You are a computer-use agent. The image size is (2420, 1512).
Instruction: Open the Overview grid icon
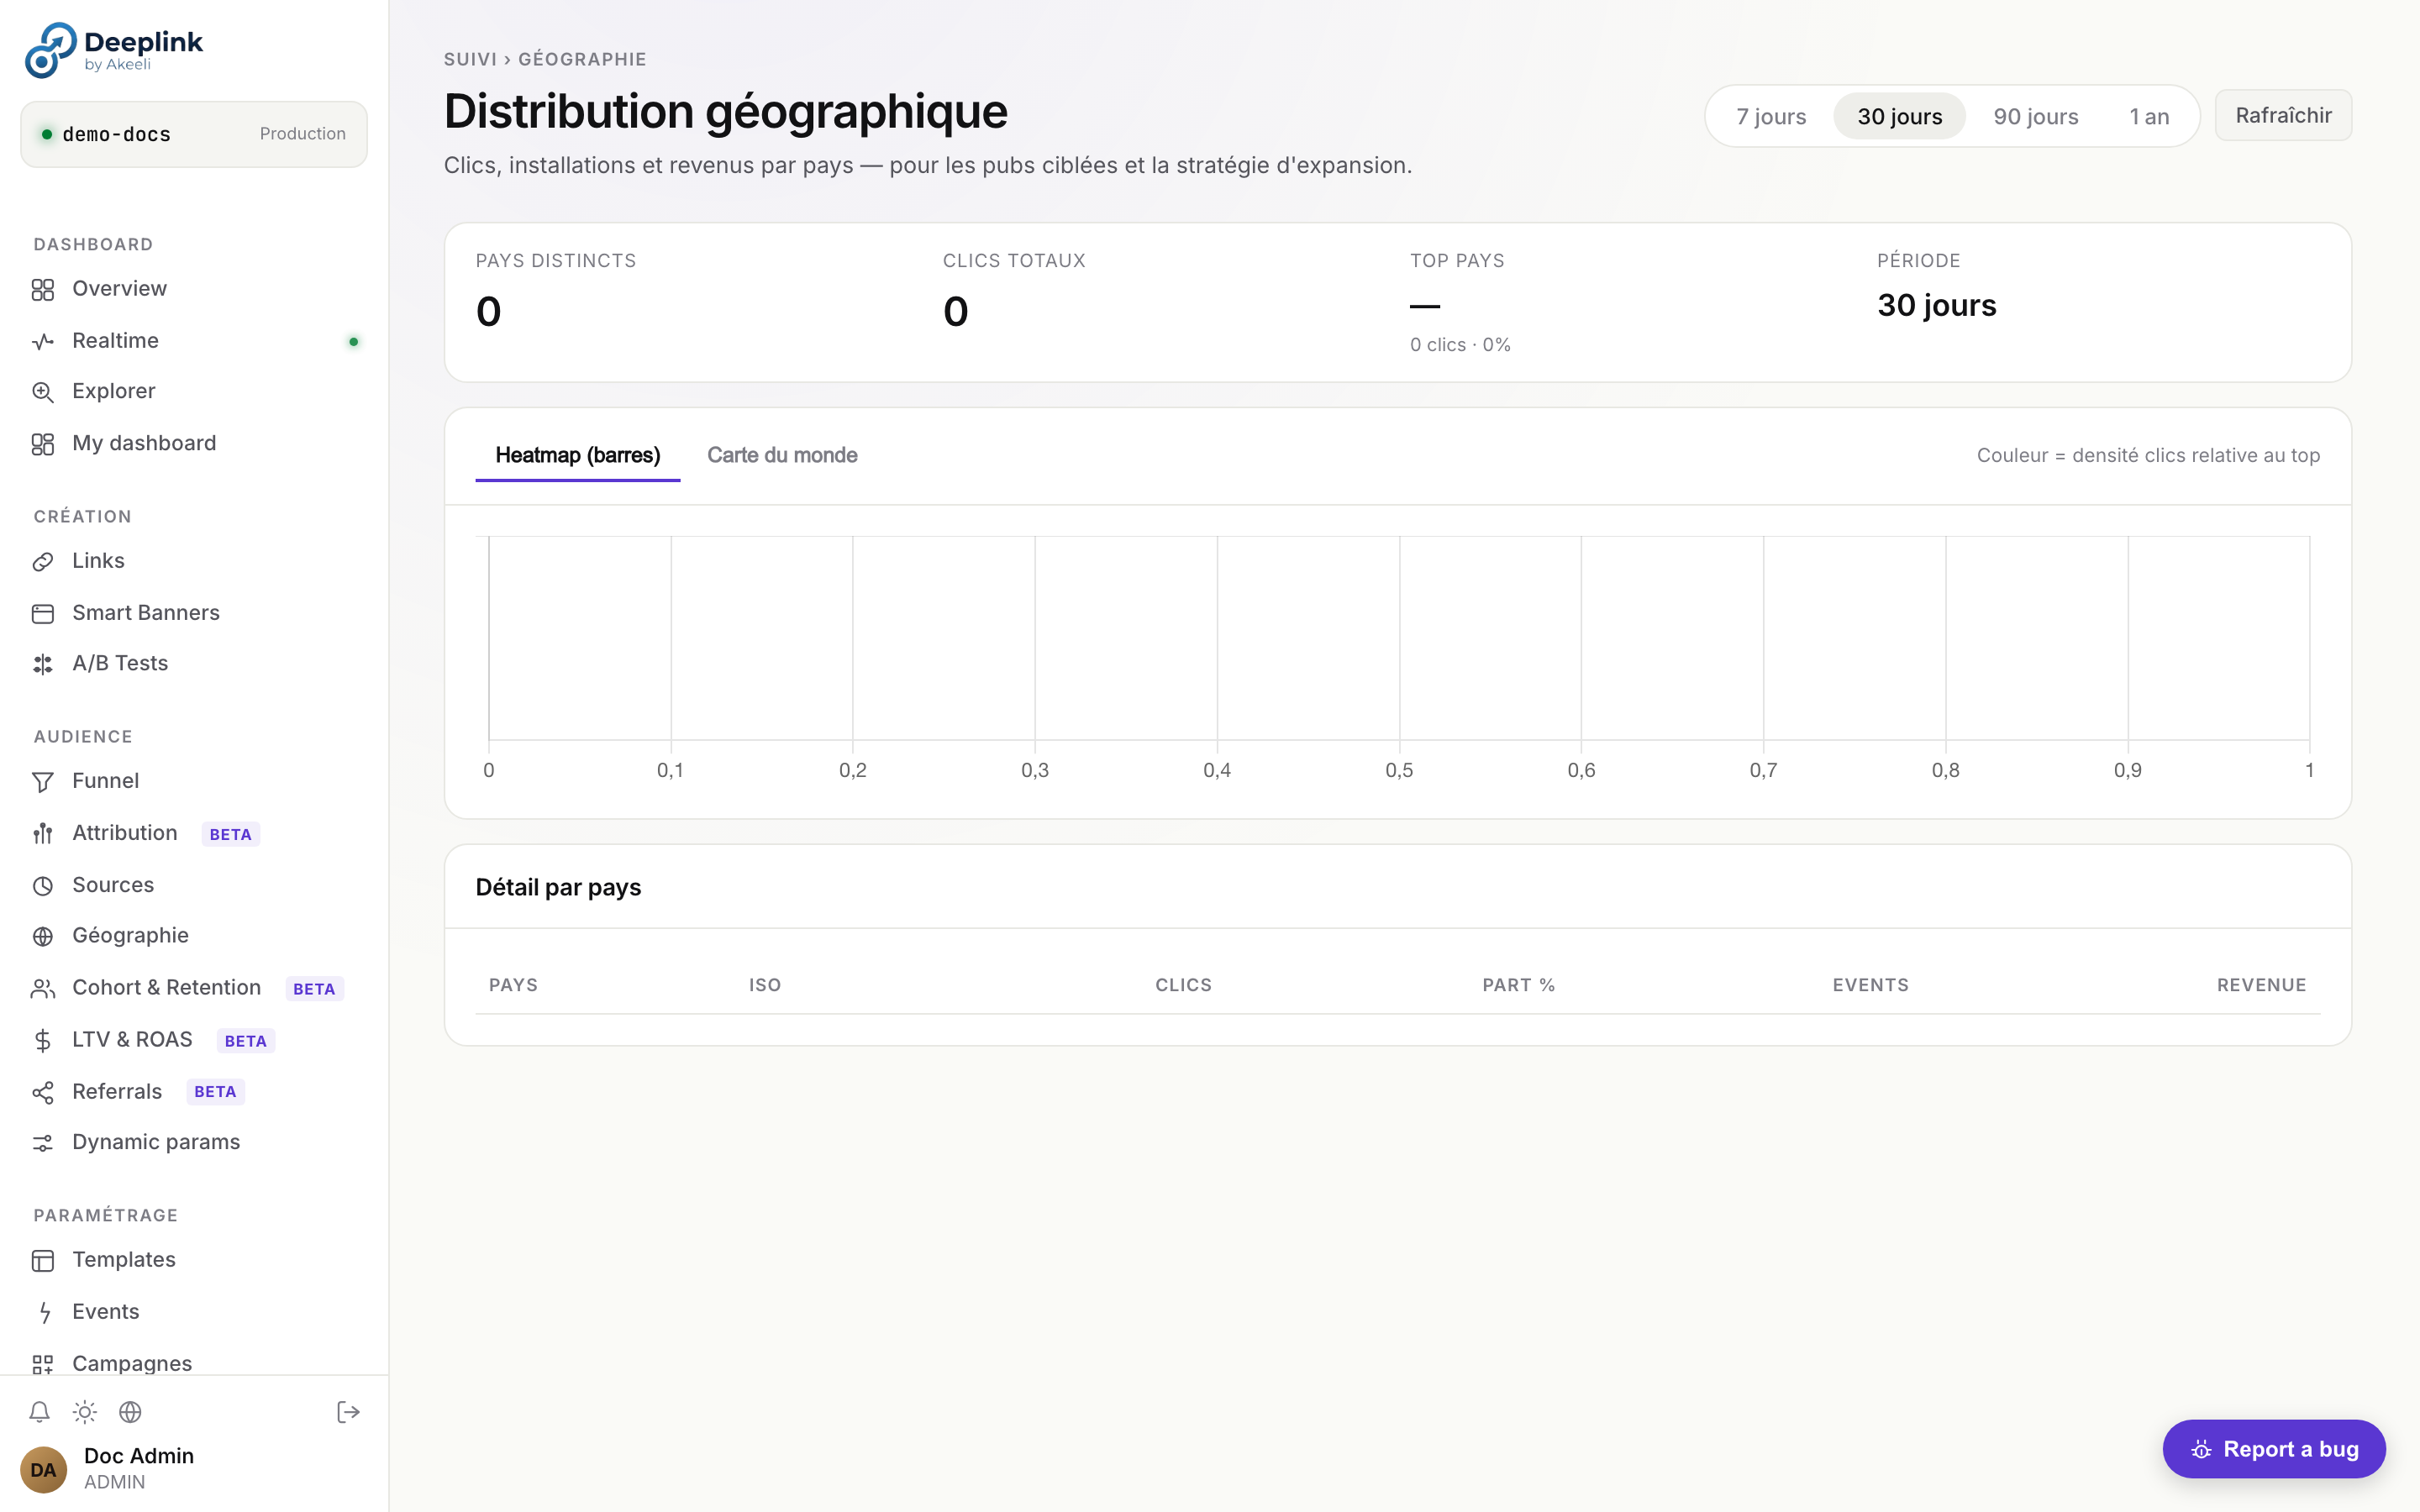[x=42, y=290]
